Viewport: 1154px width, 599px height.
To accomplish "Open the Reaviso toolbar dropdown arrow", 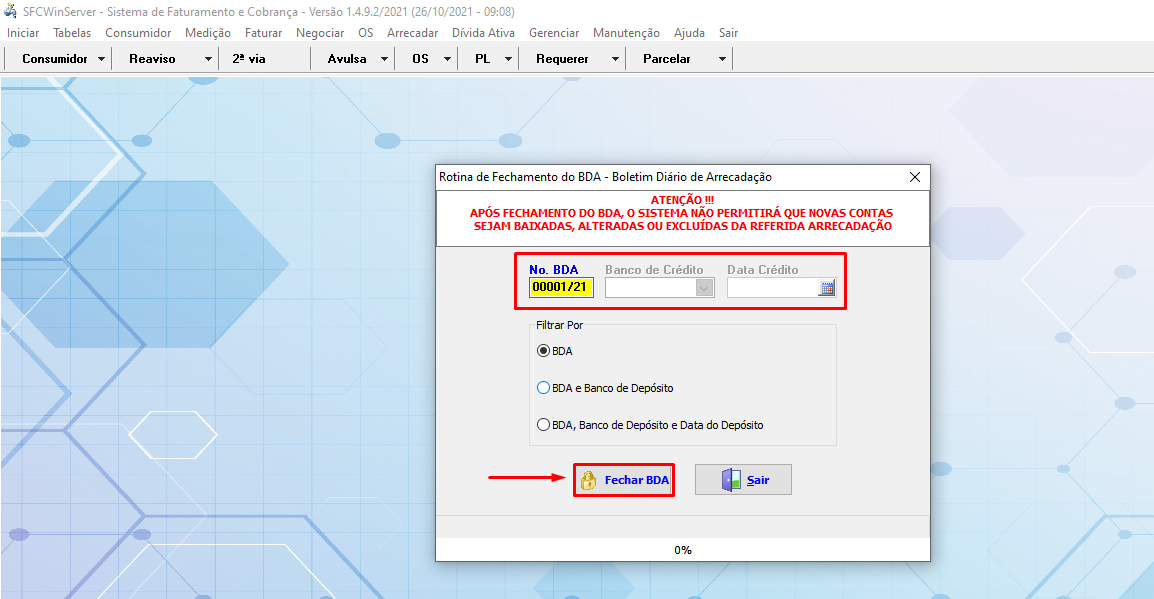I will tap(208, 59).
